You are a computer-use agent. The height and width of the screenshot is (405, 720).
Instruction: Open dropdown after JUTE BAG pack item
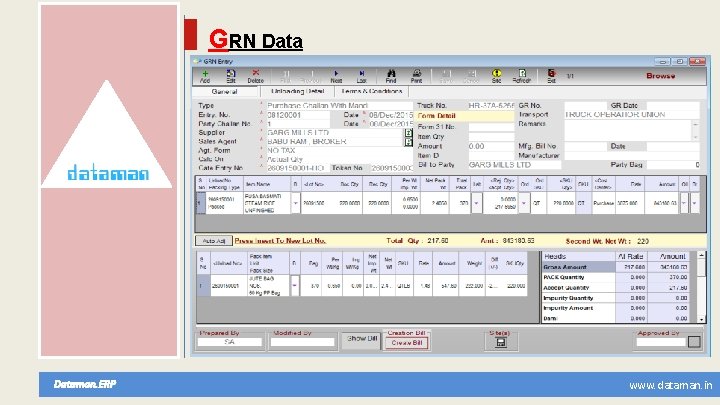point(294,286)
